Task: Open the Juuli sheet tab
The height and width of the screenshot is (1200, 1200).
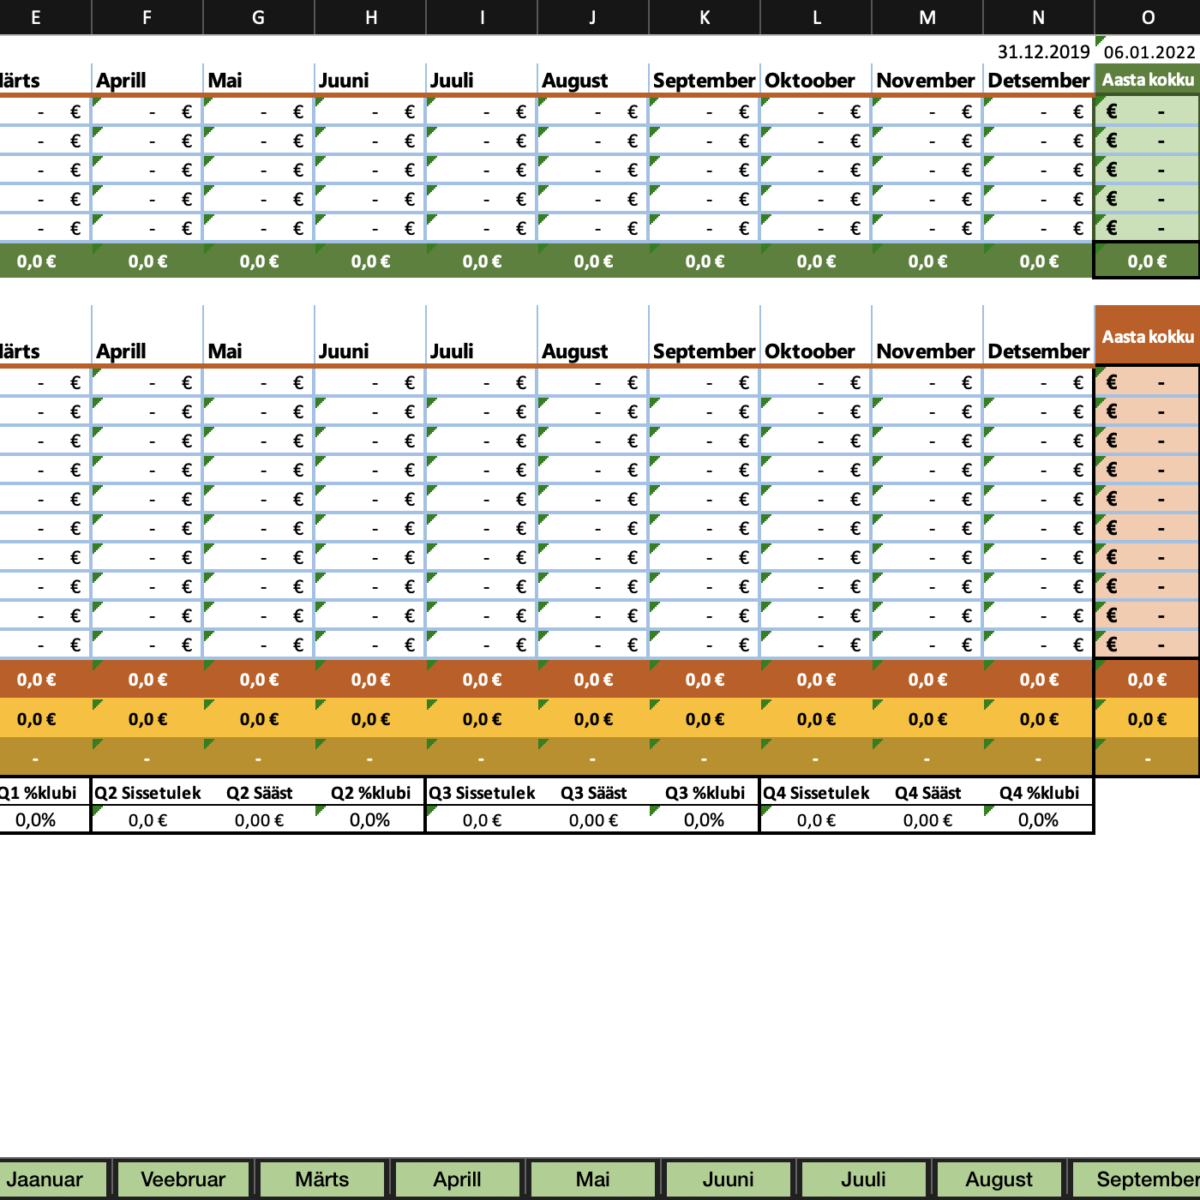Action: [863, 1179]
